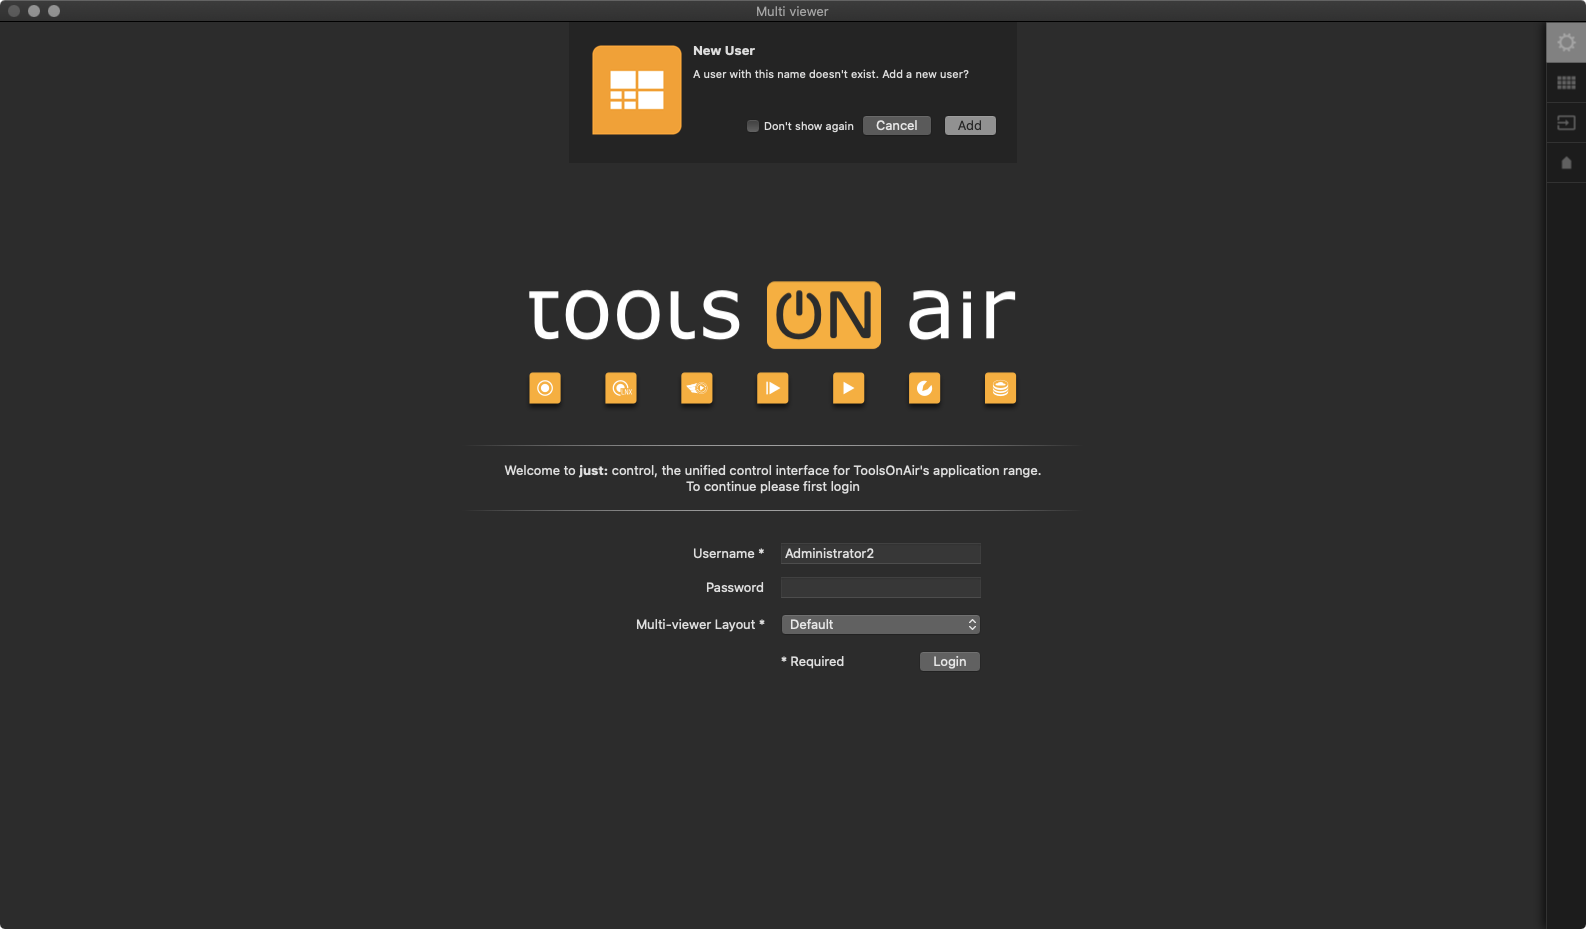Screen dimensions: 1586x929
Task: Select the play-with-bar app icon
Action: point(773,388)
